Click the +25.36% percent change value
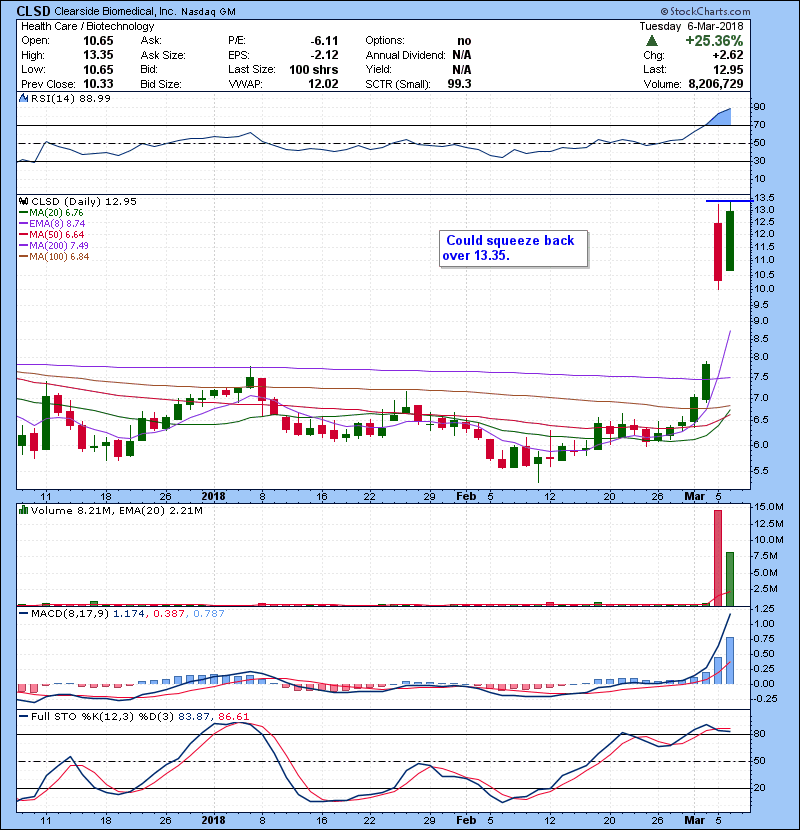The width and height of the screenshot is (800, 830). (714, 41)
